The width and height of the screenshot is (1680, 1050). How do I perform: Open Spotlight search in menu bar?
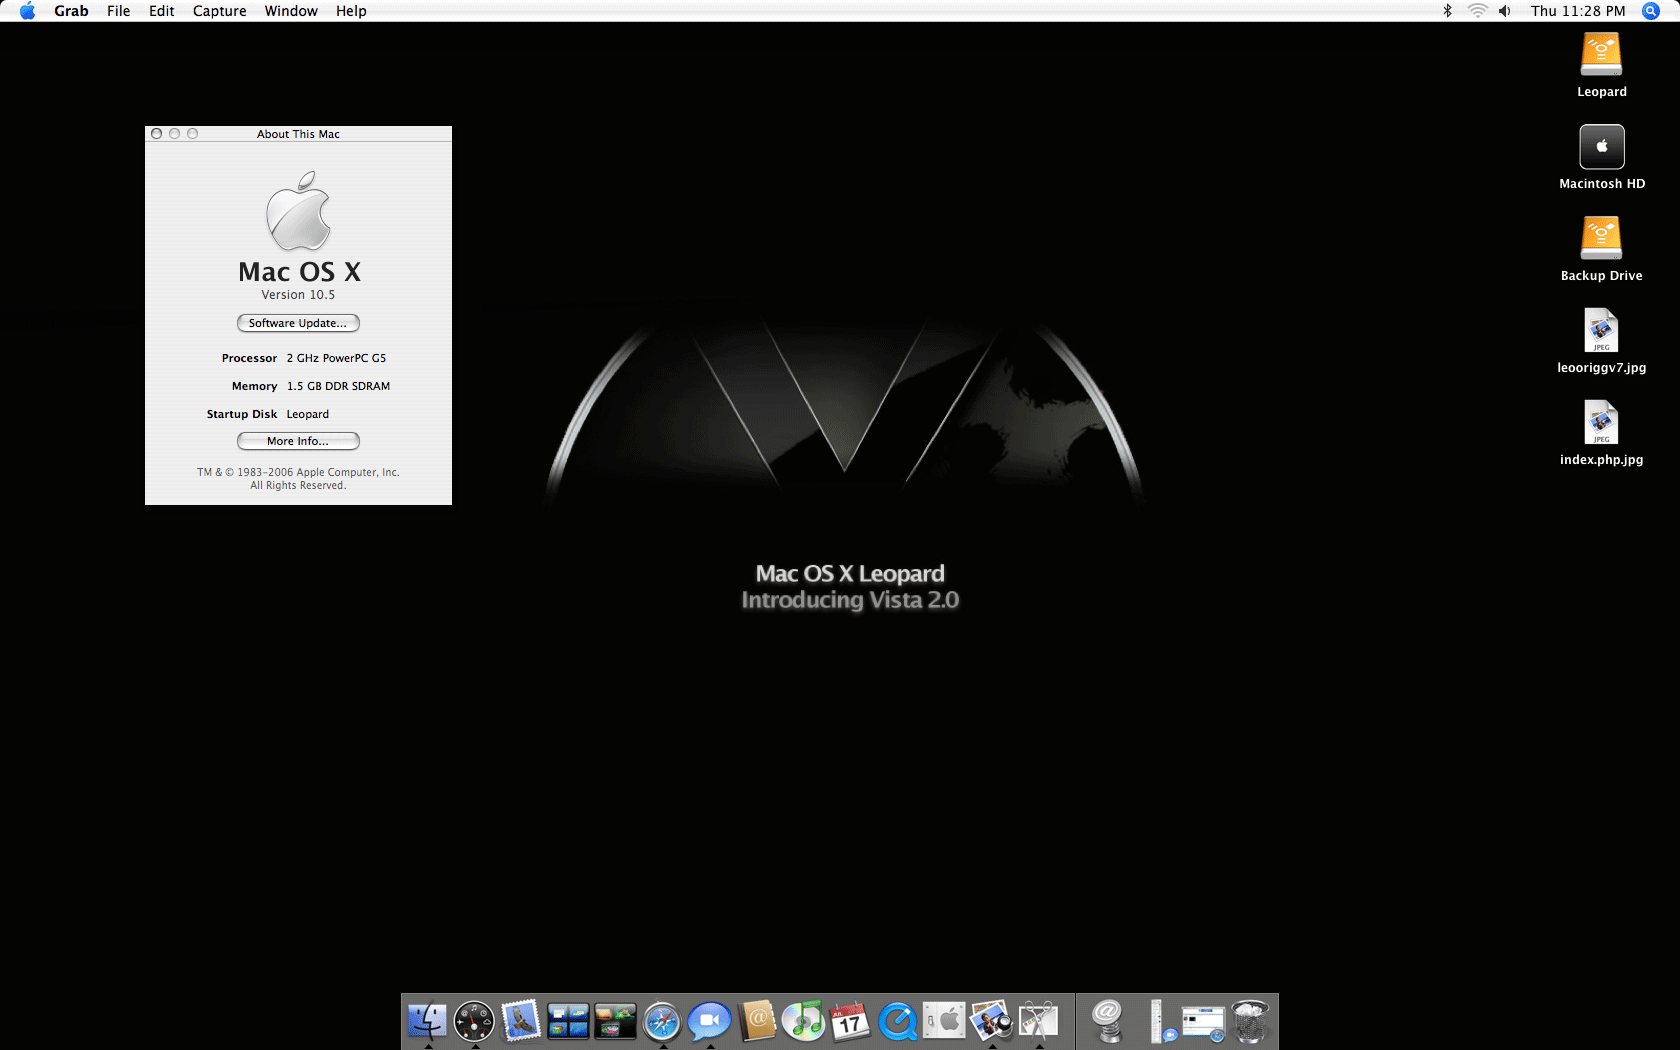pos(1651,11)
